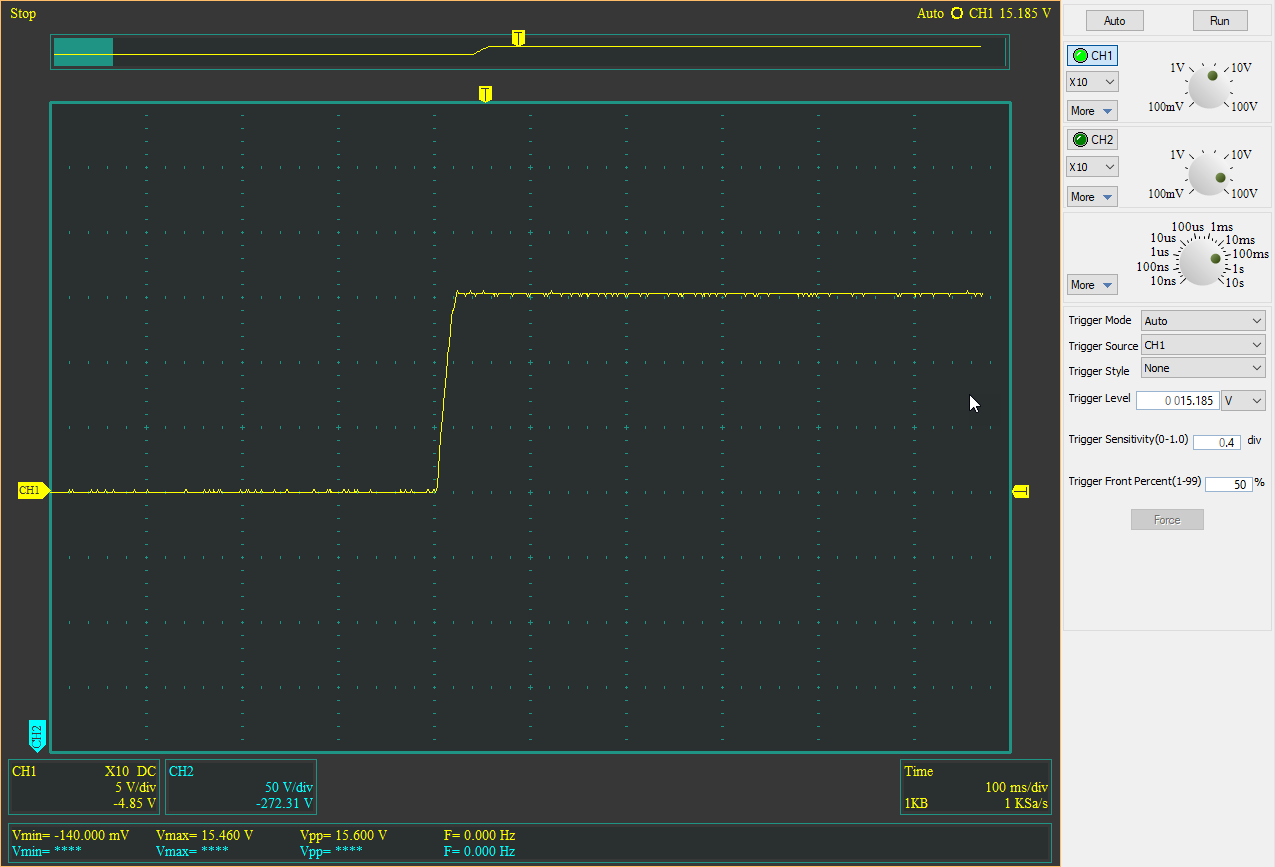Open the Trigger Source dropdown
Viewport: 1275px width, 867px height.
[x=1203, y=345]
